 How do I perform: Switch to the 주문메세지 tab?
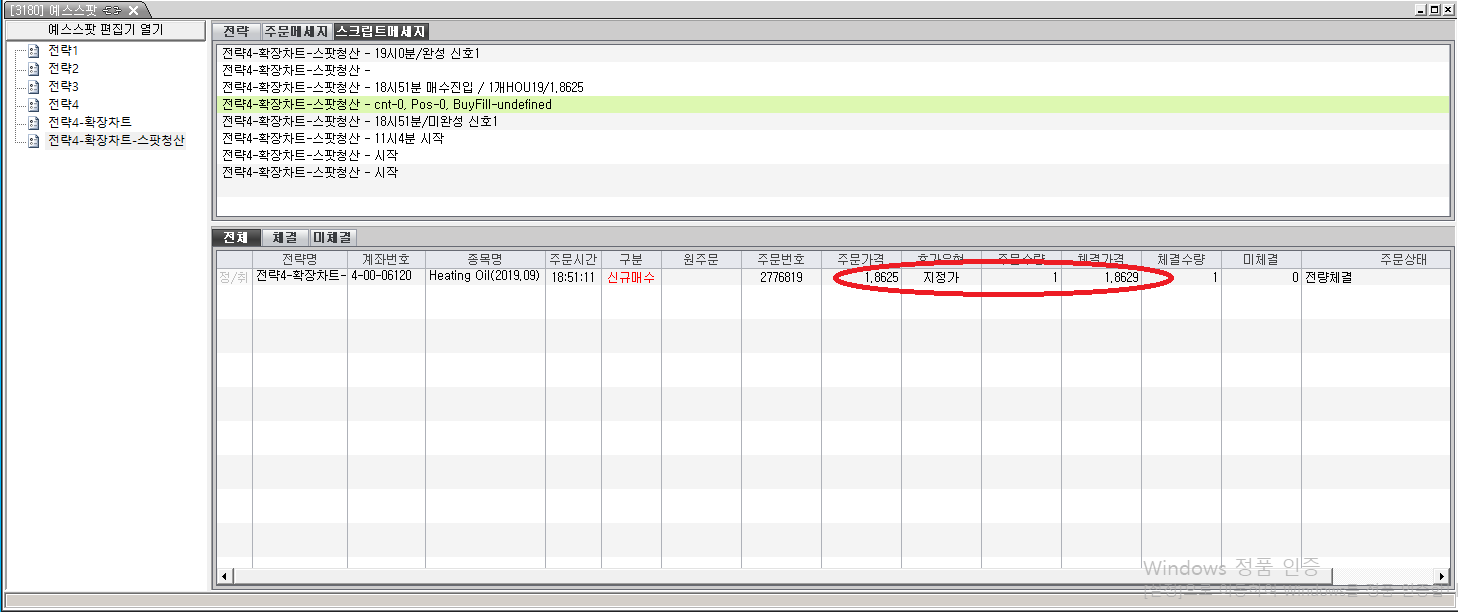pos(296,32)
